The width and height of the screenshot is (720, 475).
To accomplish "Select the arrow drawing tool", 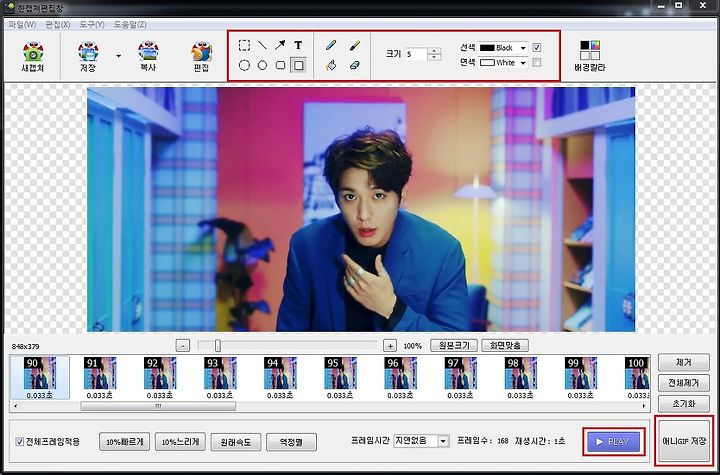I will point(280,45).
